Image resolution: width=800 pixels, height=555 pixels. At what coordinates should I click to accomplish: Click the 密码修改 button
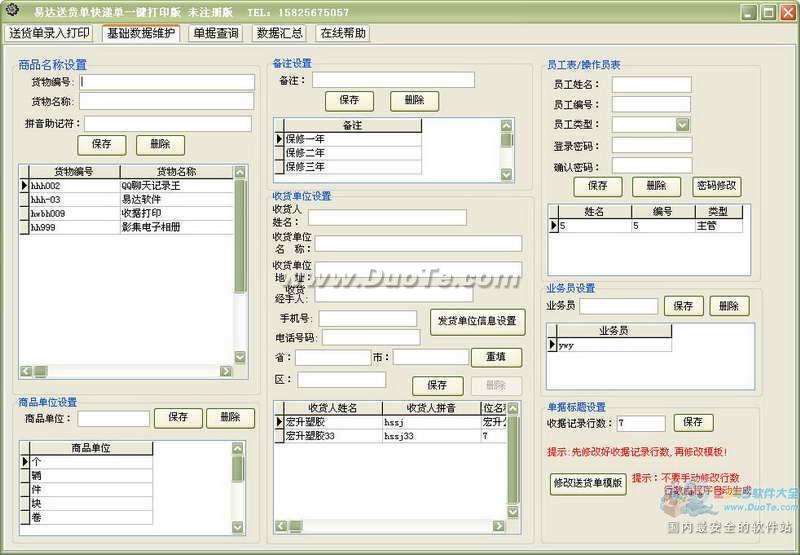click(716, 186)
